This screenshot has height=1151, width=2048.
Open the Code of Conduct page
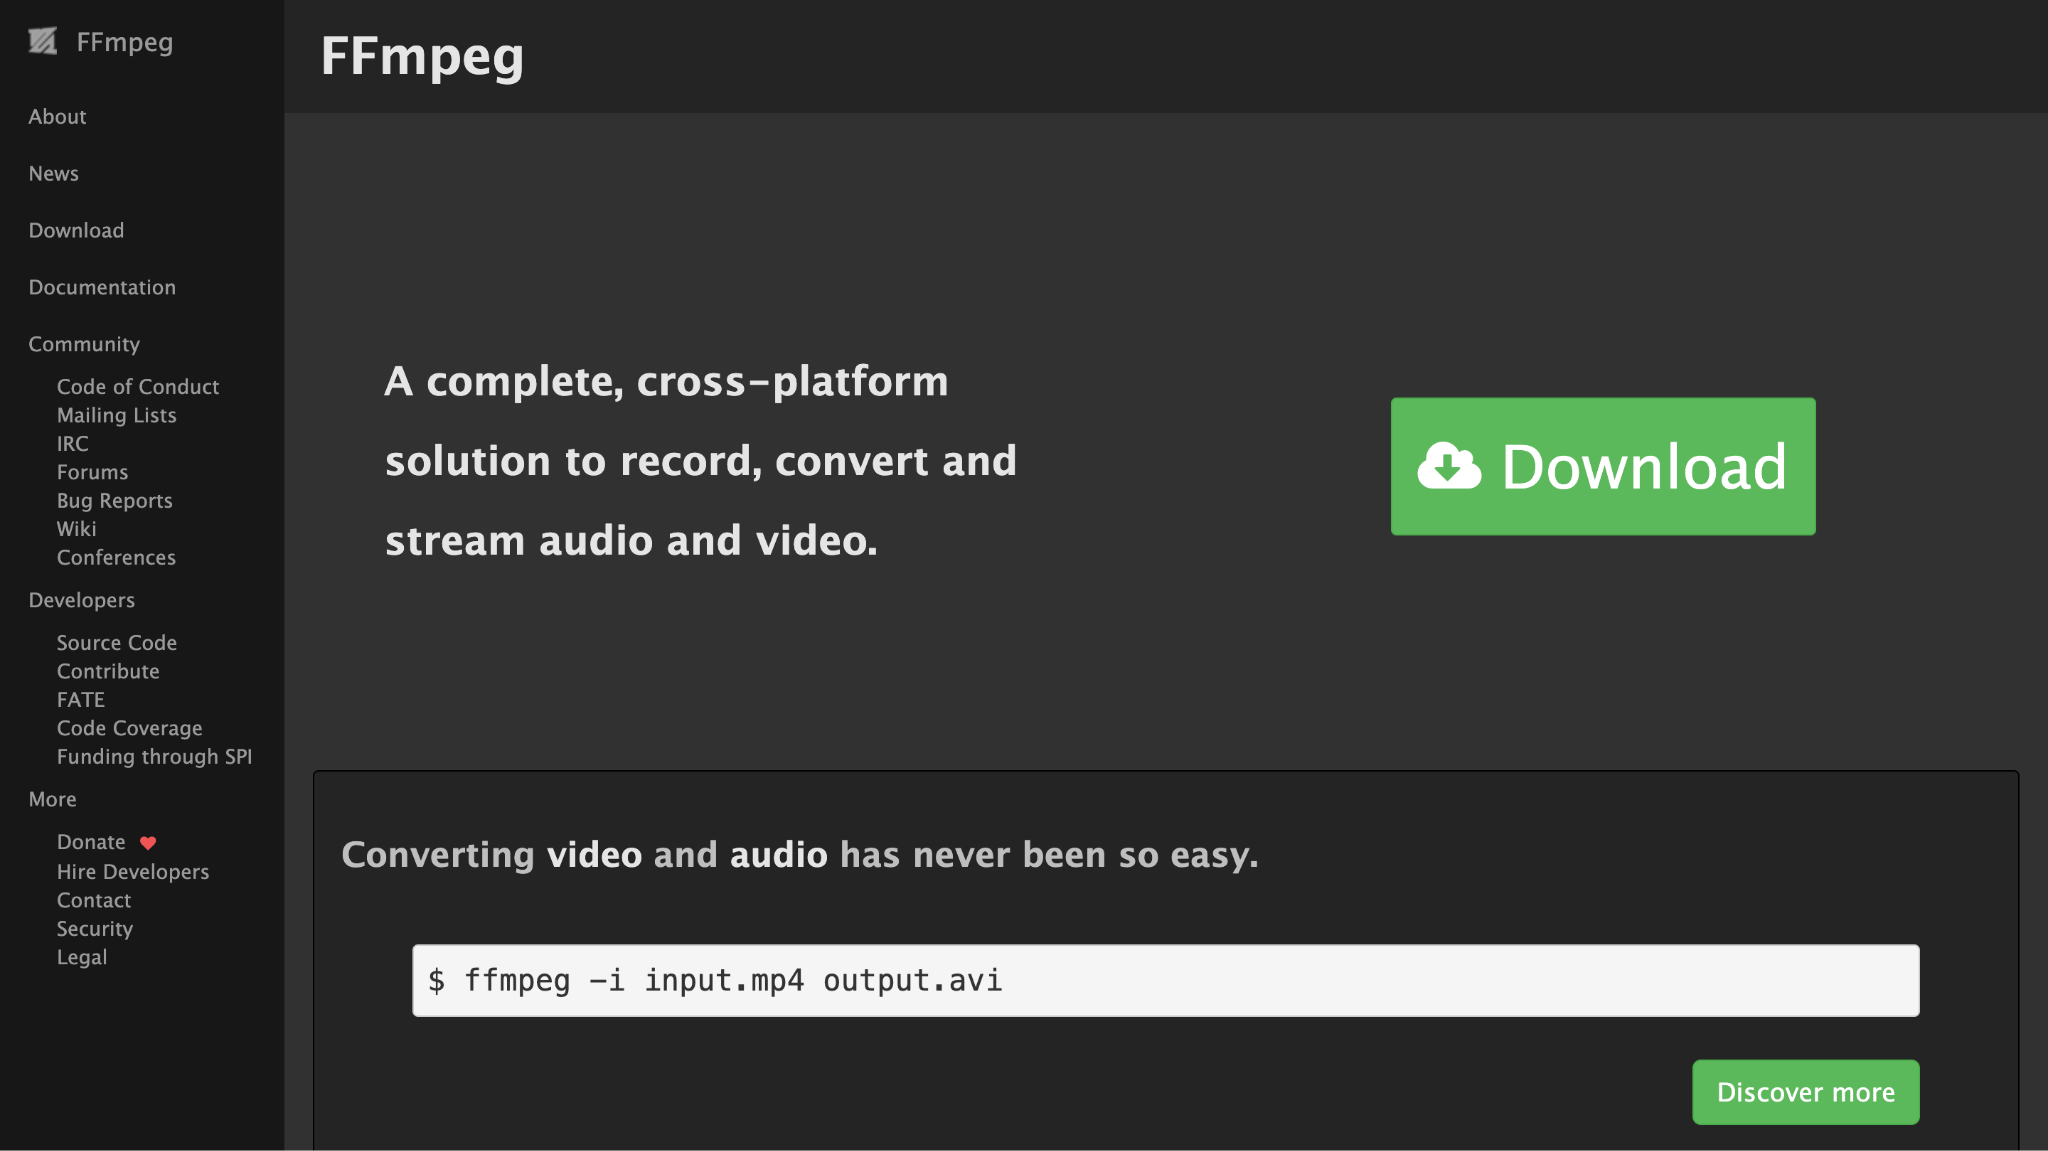(x=138, y=386)
